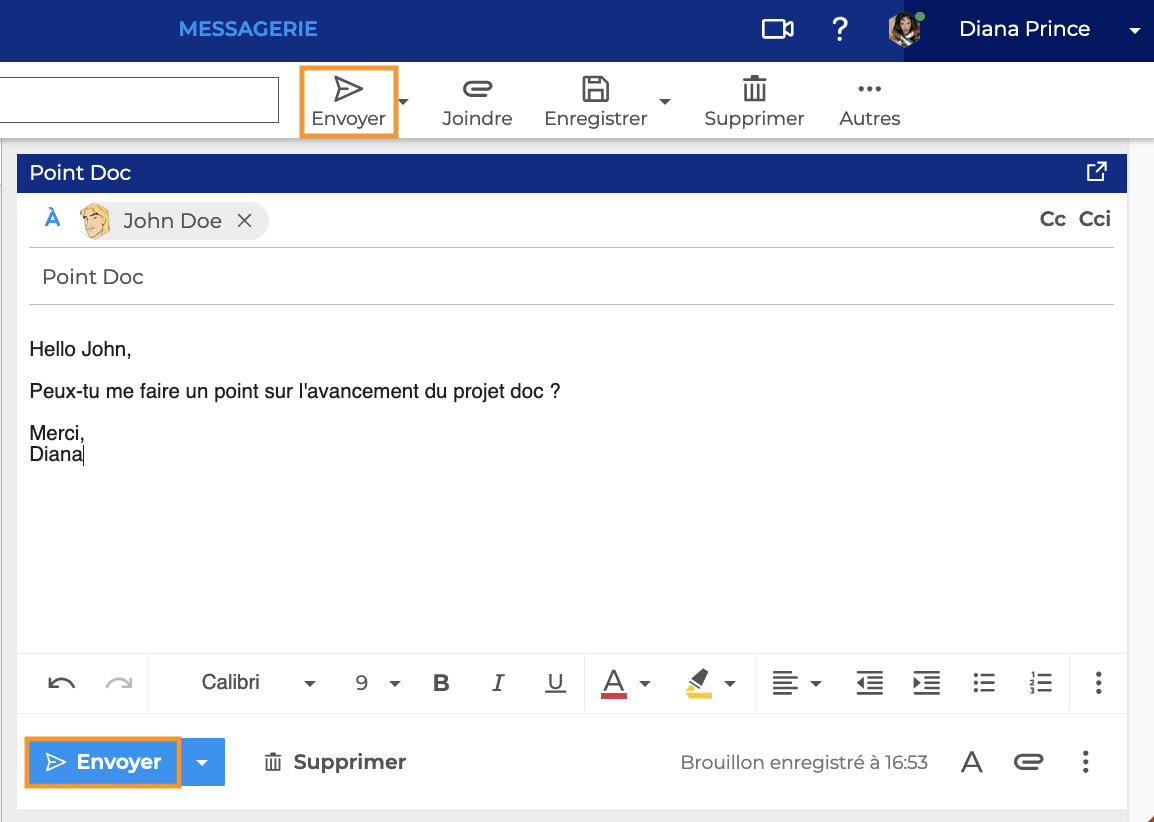Image resolution: width=1154 pixels, height=822 pixels.
Task: Toggle underline formatting
Action: tap(556, 683)
